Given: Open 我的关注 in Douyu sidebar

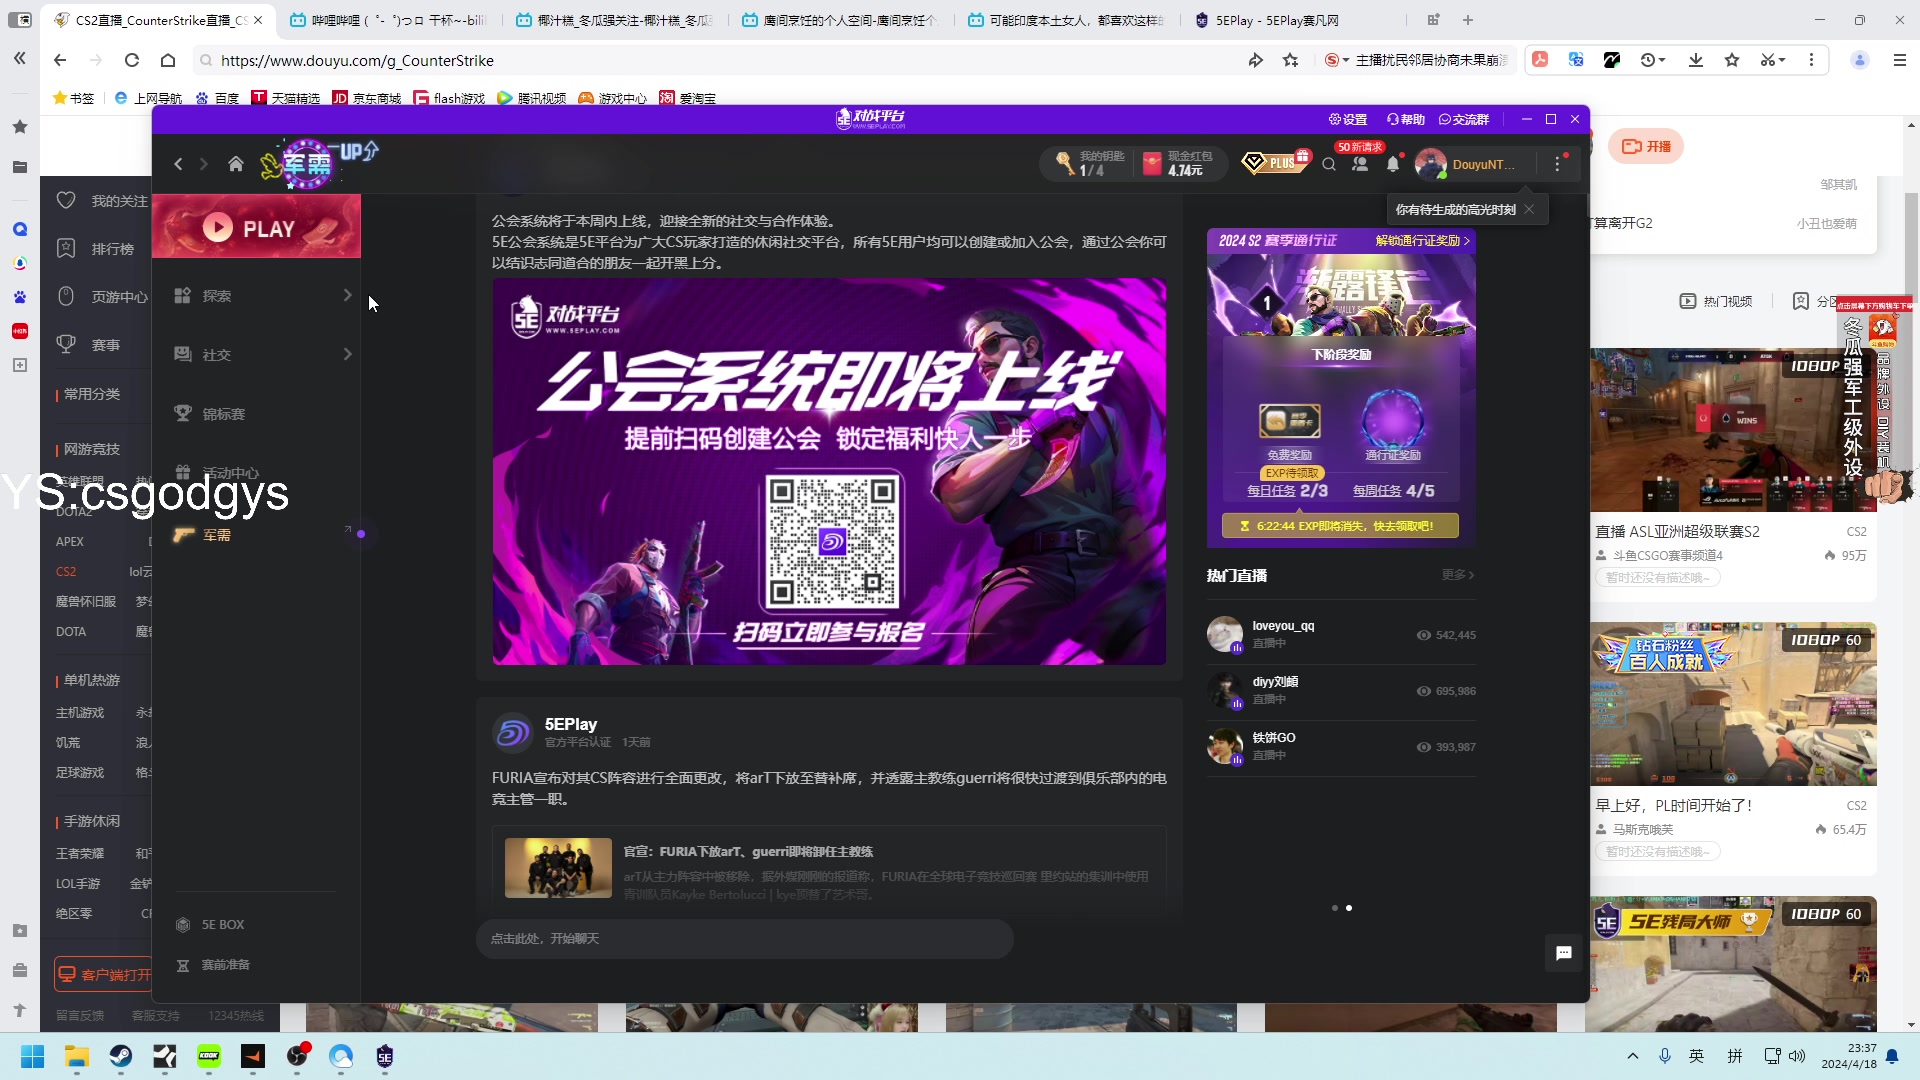Looking at the screenshot, I should [101, 201].
